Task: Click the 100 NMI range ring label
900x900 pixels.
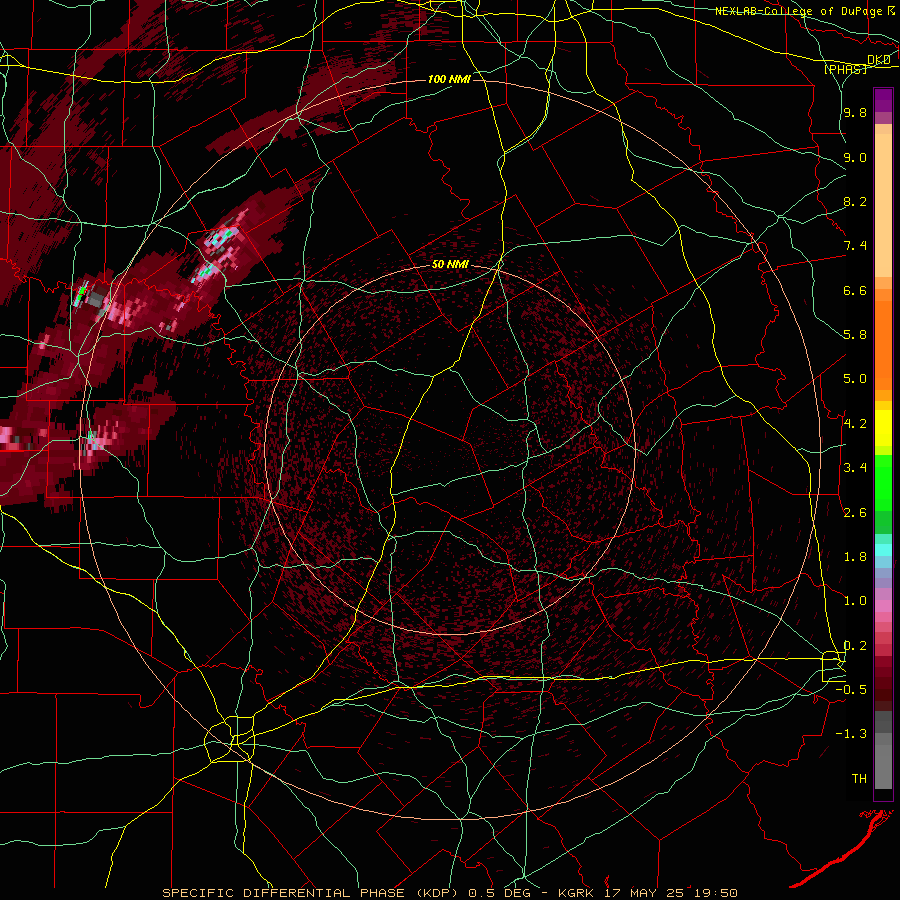Action: [449, 79]
